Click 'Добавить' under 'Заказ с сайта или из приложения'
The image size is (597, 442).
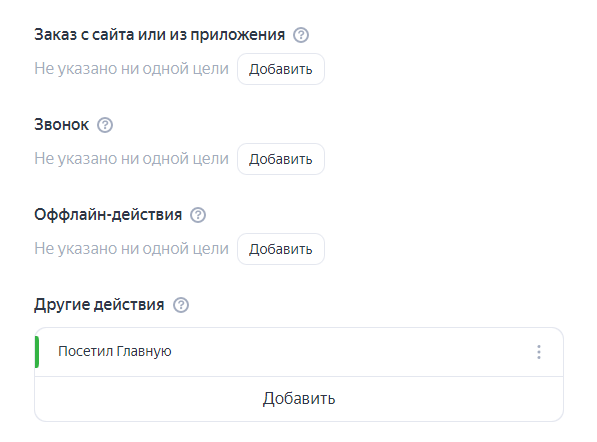(x=281, y=69)
